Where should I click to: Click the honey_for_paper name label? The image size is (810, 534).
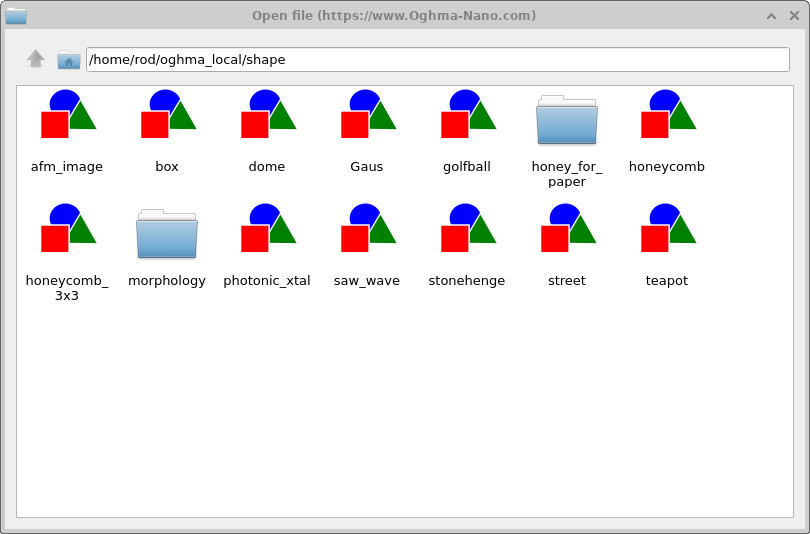tap(567, 174)
